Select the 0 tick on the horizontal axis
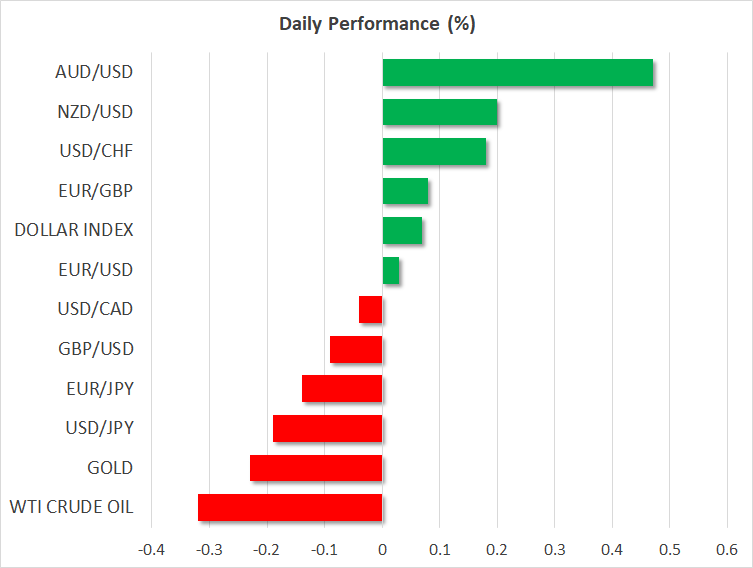753x568 pixels. [x=382, y=549]
